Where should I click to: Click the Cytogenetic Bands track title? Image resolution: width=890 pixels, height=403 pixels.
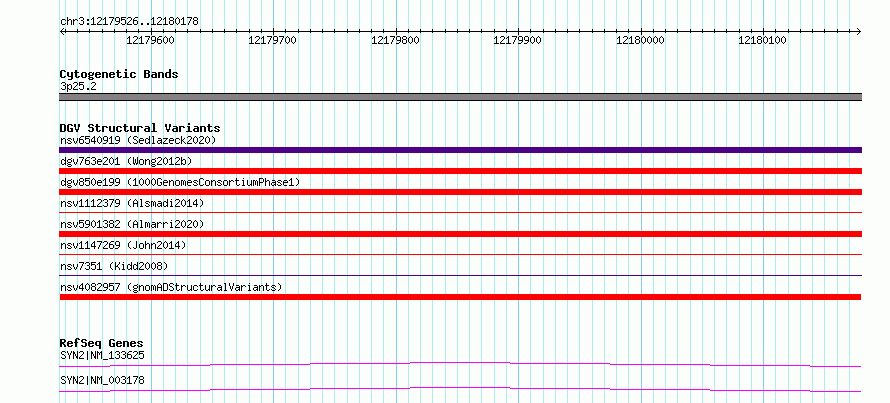(x=119, y=74)
